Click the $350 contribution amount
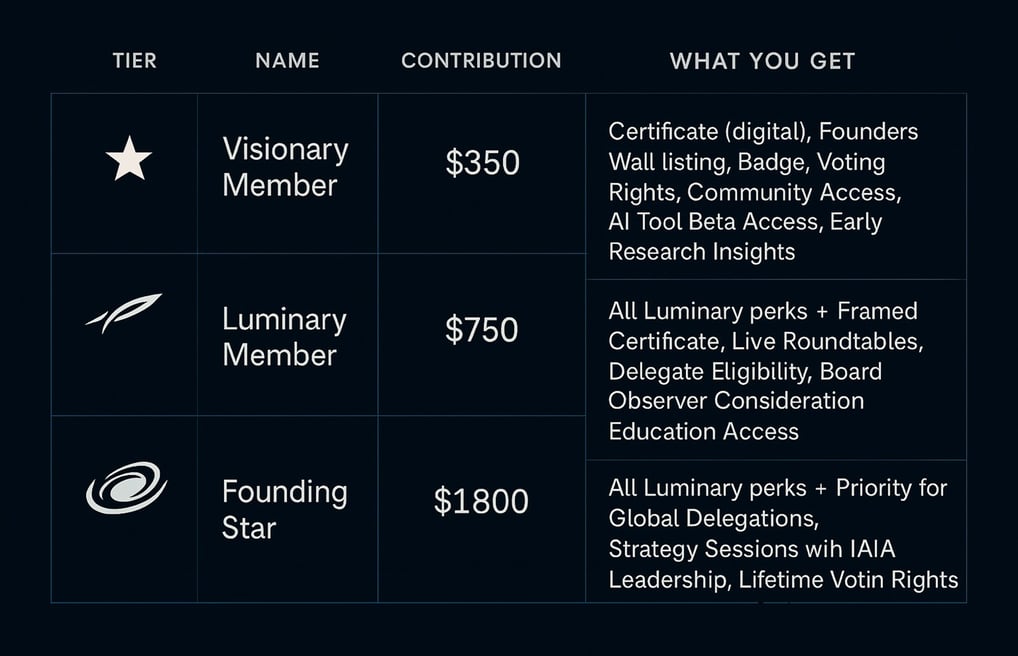 coord(482,162)
